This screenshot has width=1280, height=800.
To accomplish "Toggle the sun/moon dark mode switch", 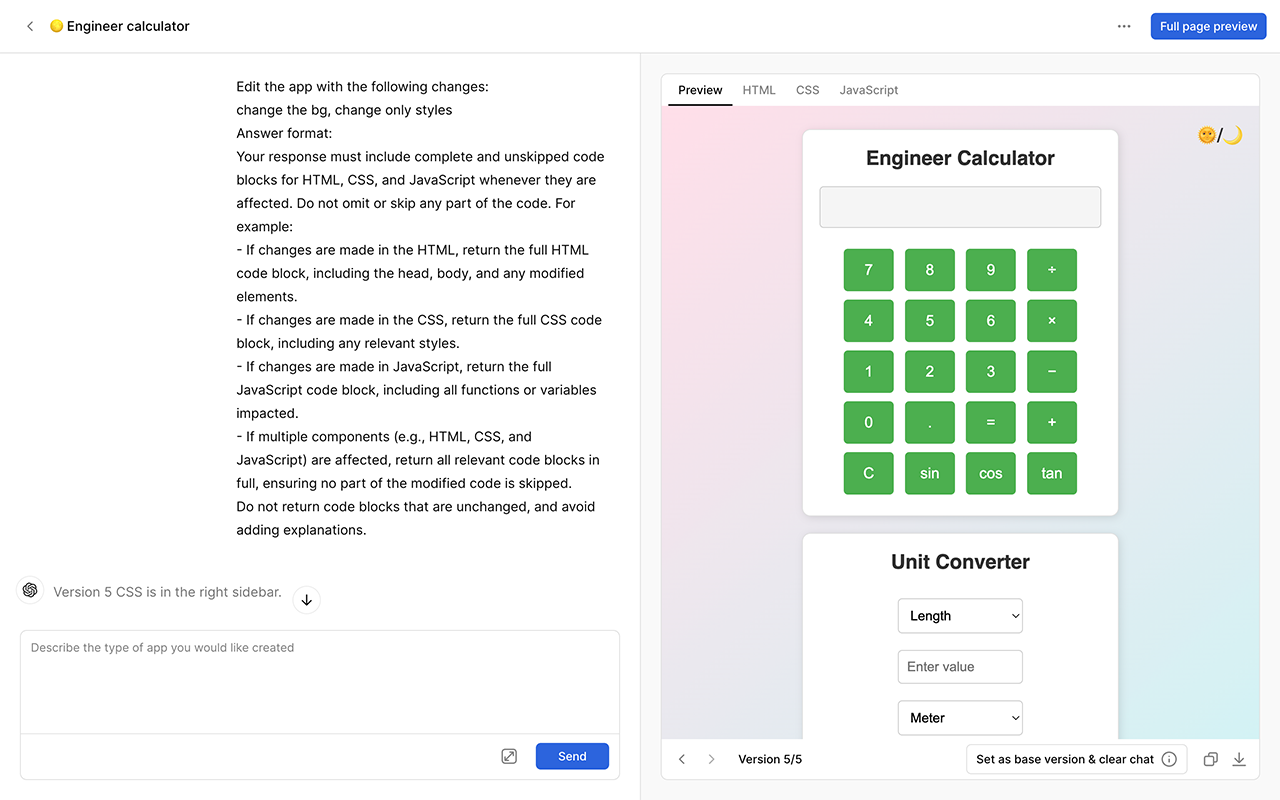I will (1219, 135).
